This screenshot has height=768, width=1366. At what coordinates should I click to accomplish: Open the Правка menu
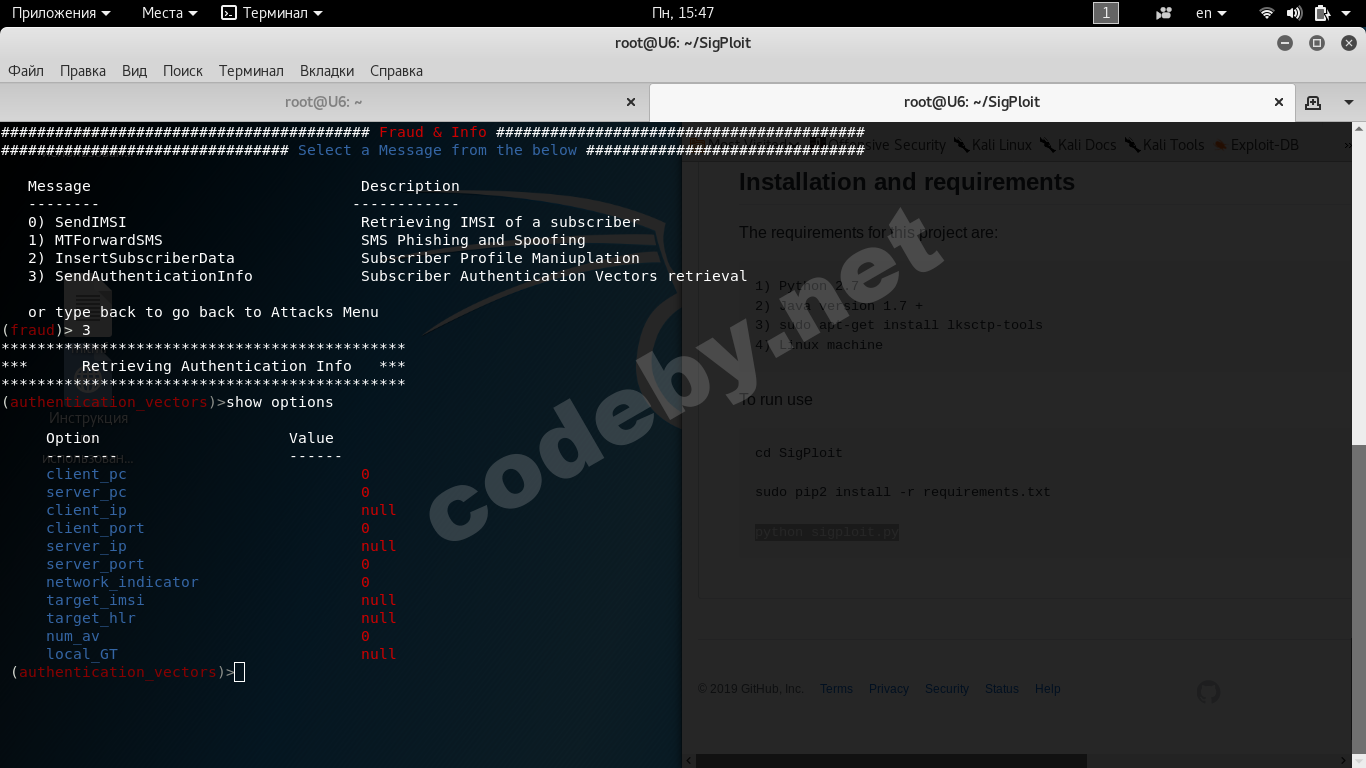click(x=83, y=71)
